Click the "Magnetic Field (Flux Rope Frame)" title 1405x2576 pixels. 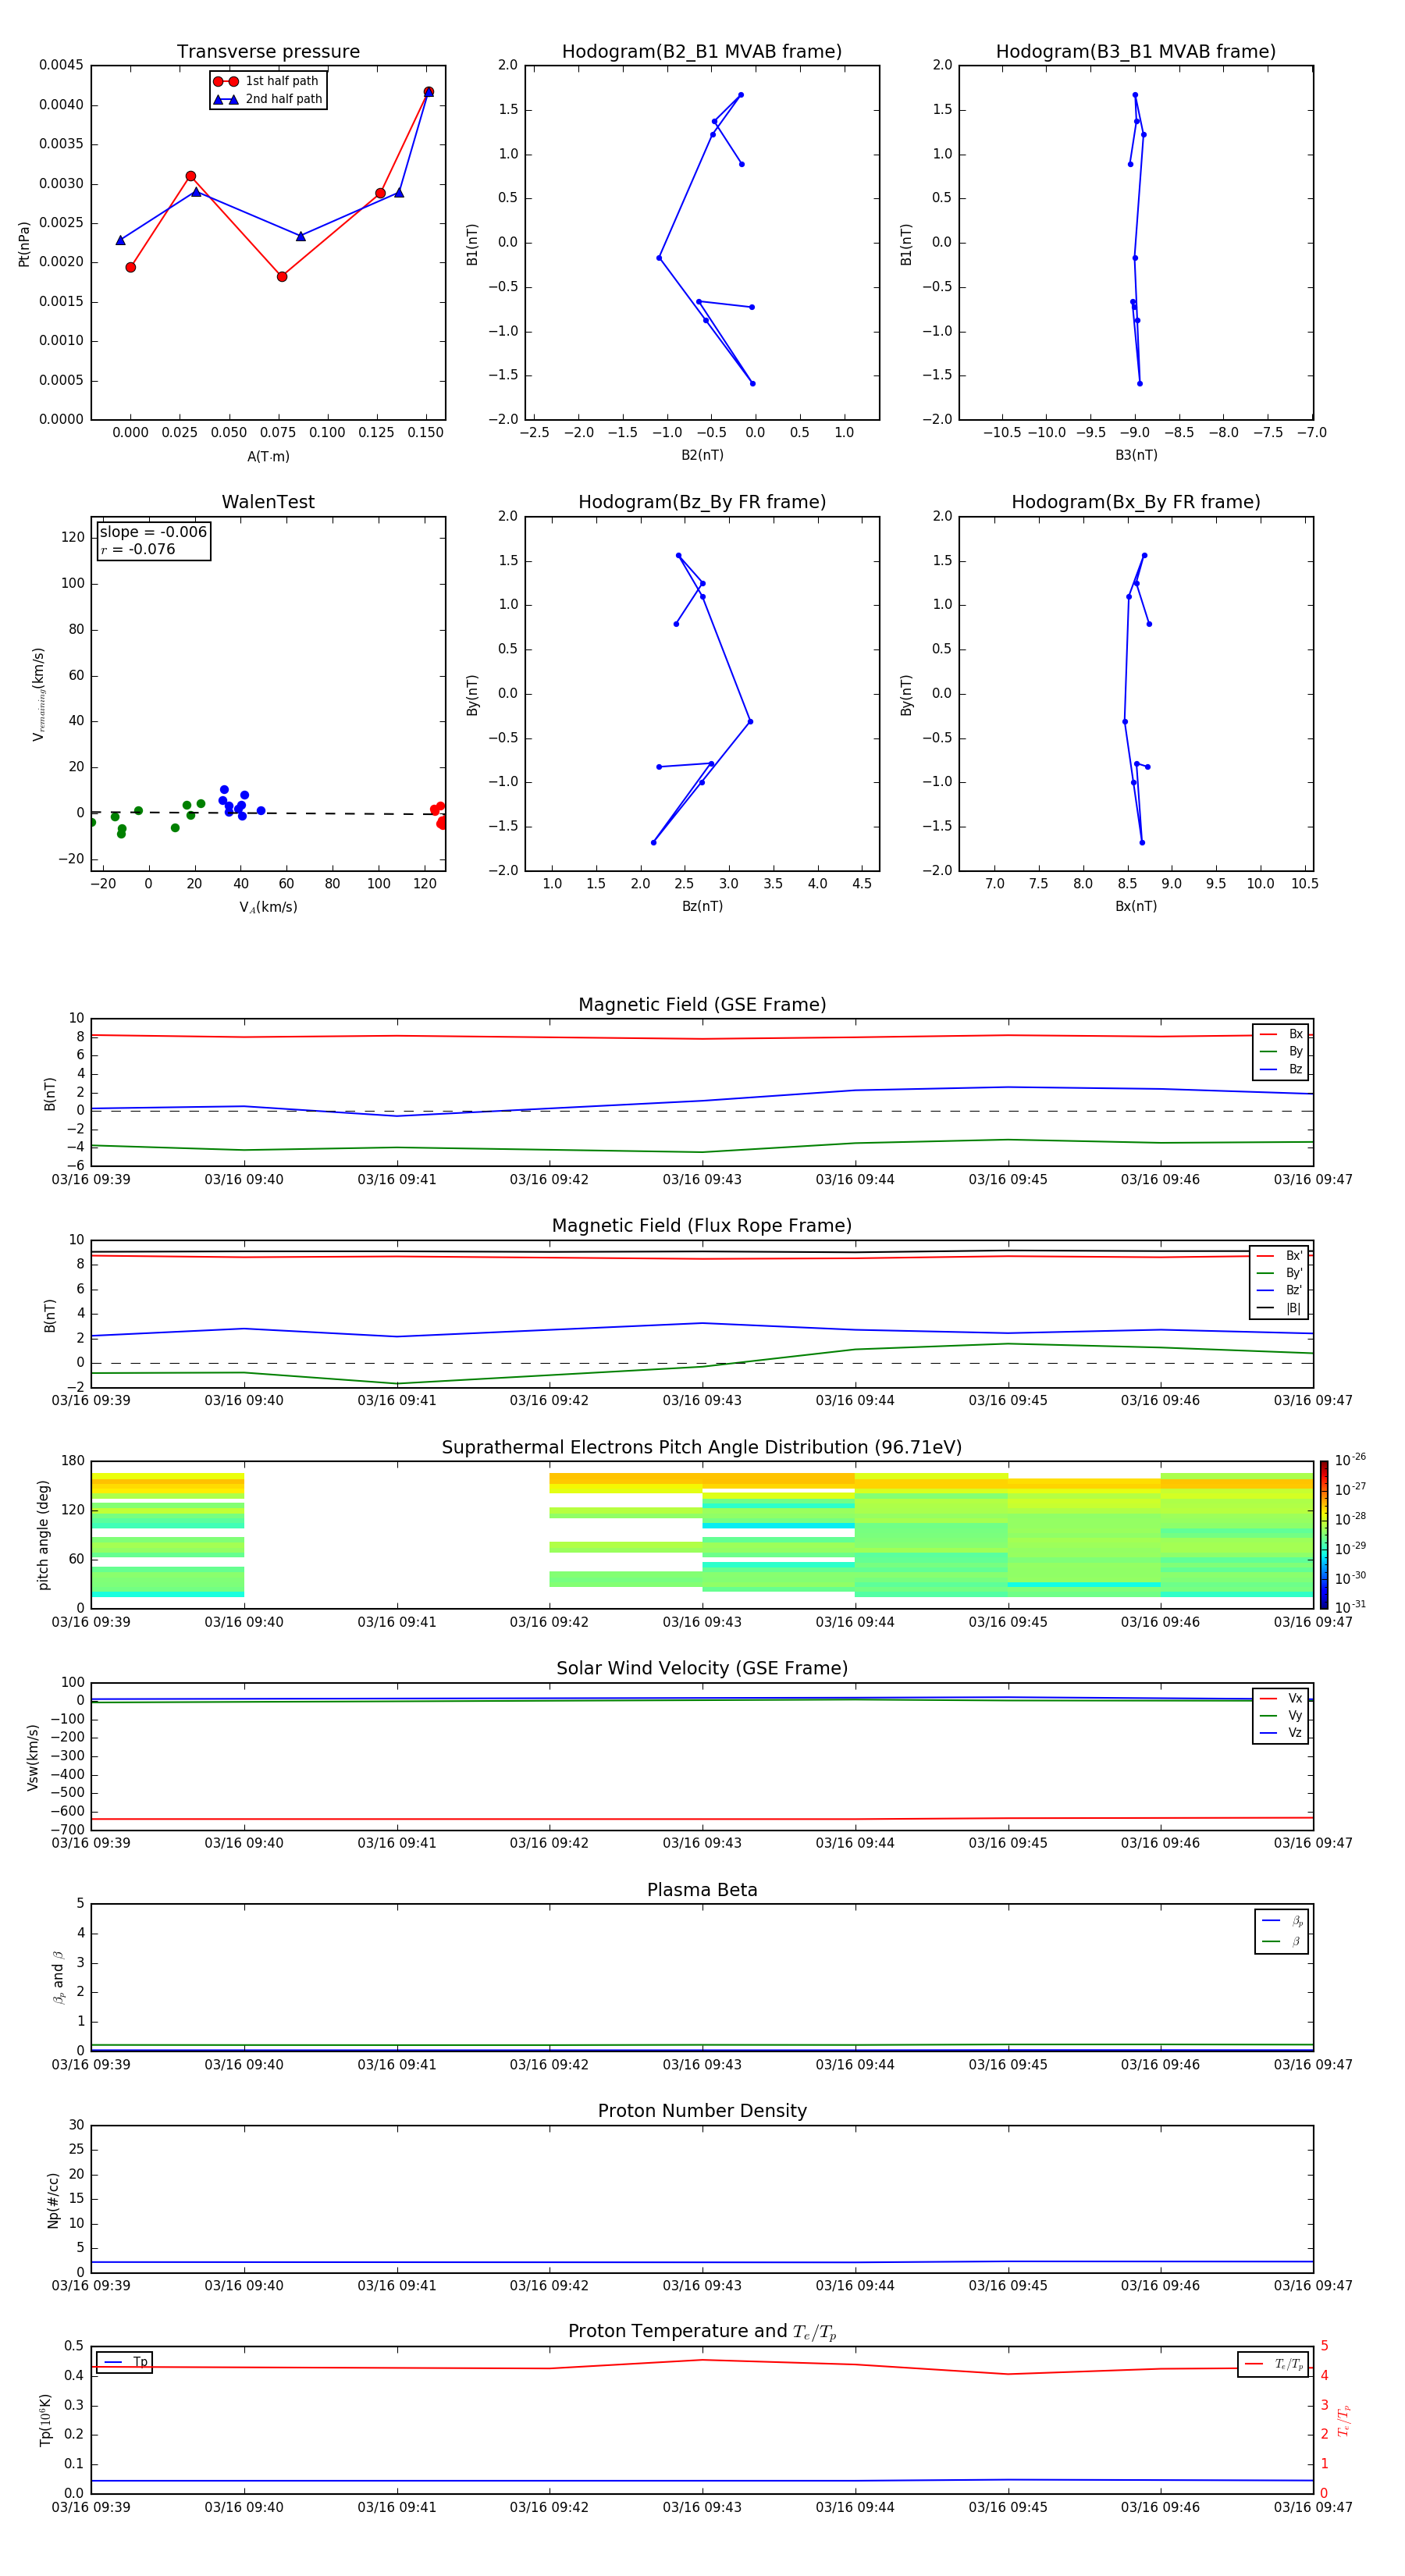pos(702,1225)
